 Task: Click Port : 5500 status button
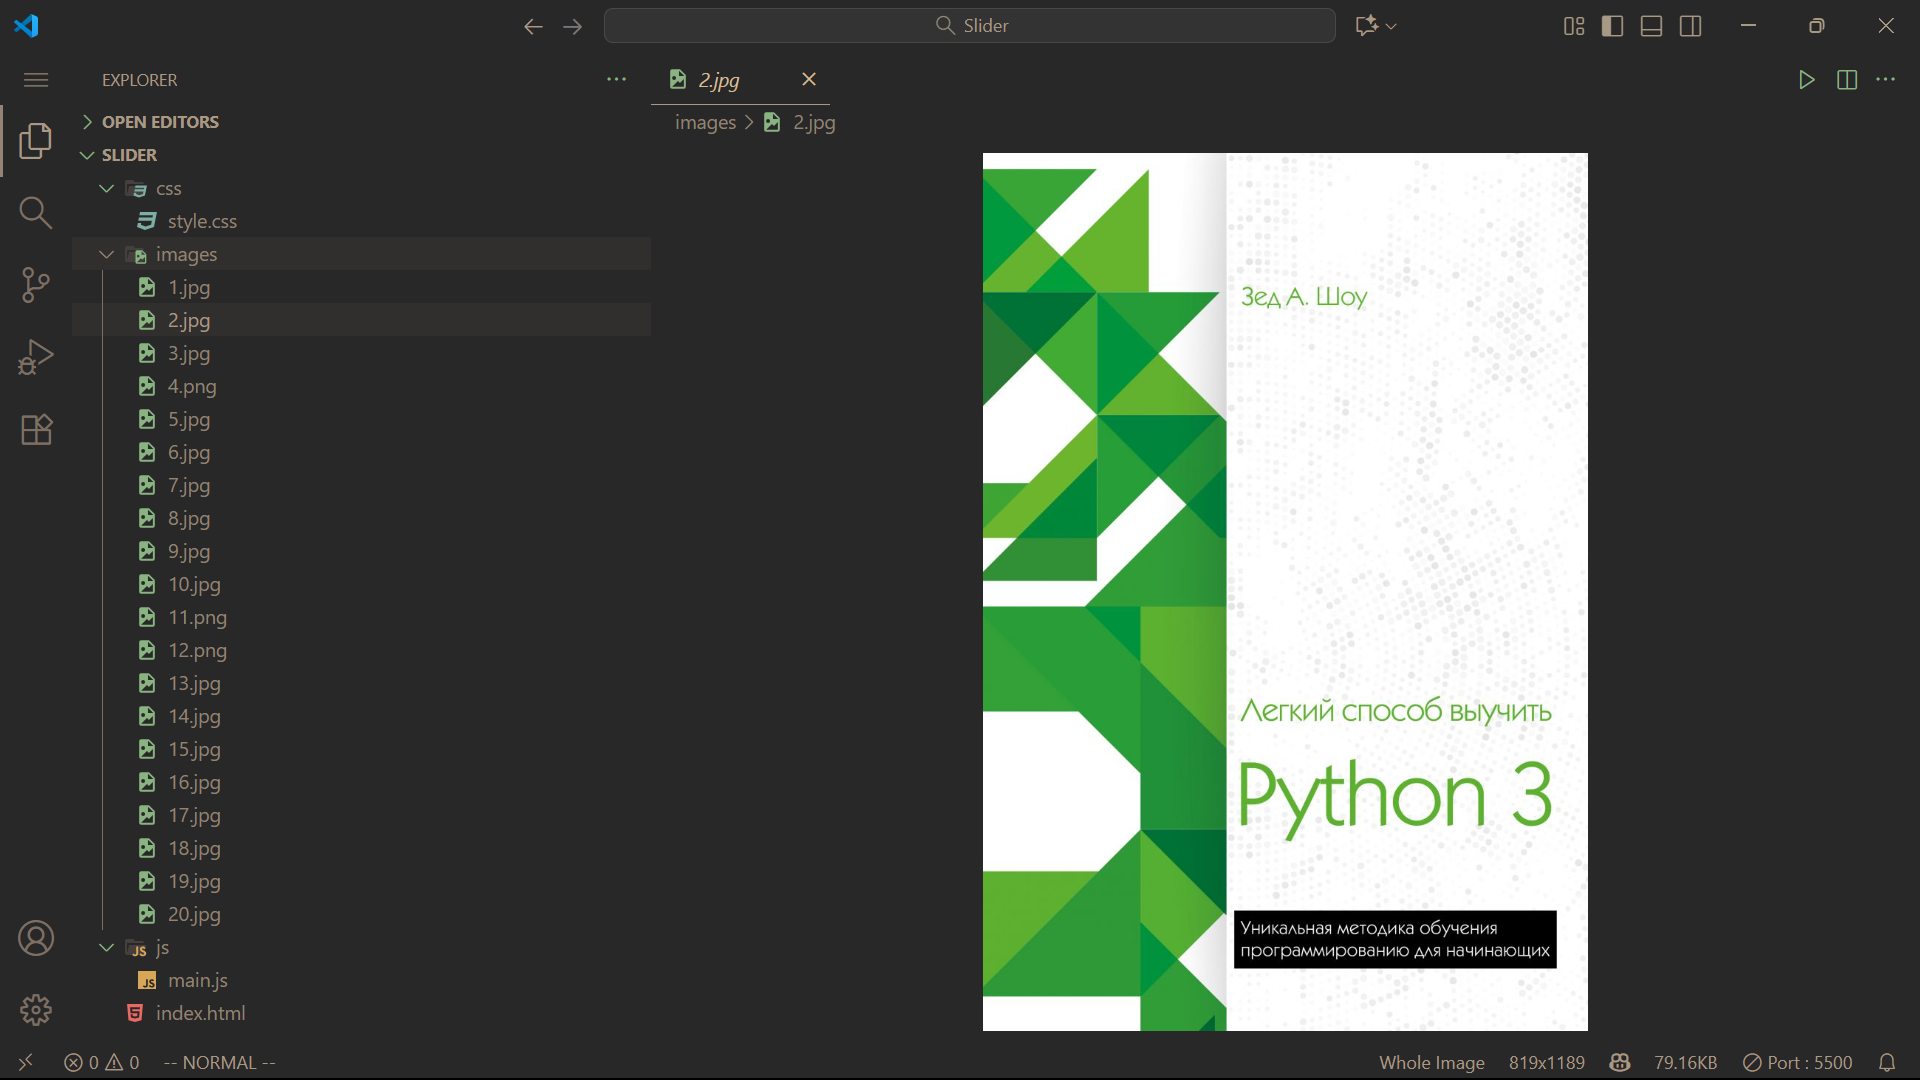1797,1063
